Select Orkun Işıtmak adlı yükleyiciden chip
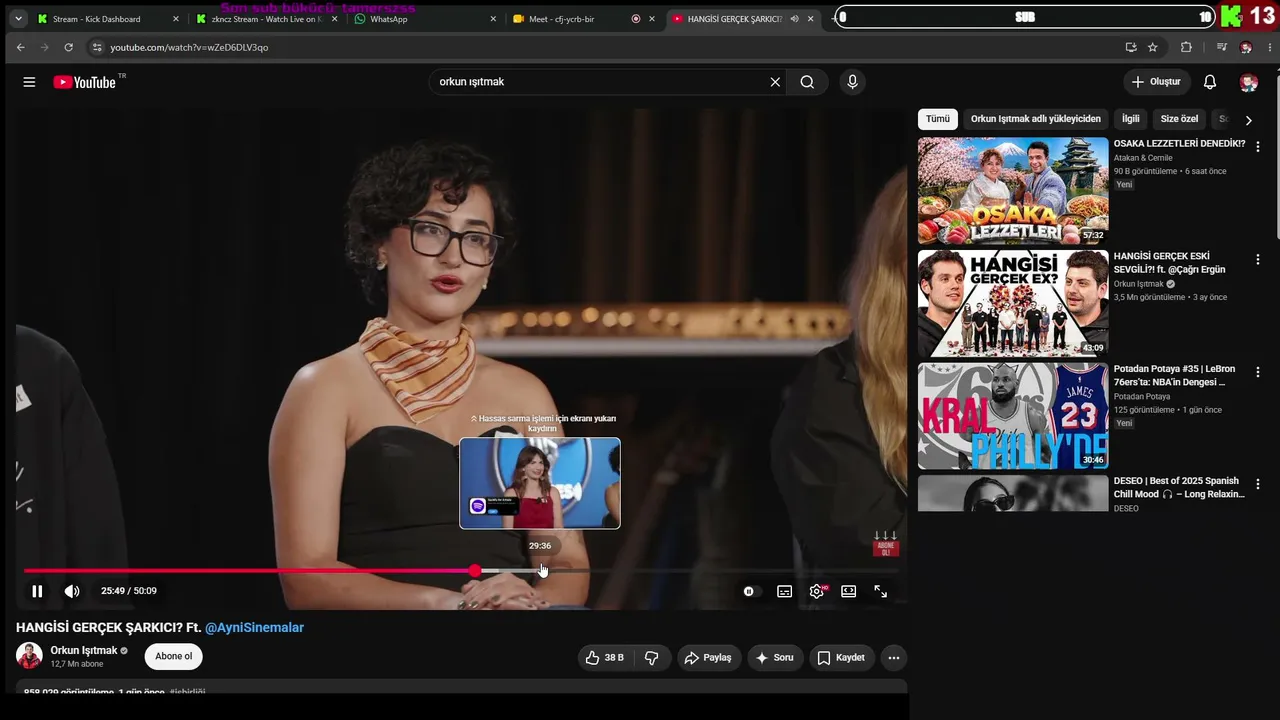Image resolution: width=1280 pixels, height=720 pixels. pos(1036,119)
